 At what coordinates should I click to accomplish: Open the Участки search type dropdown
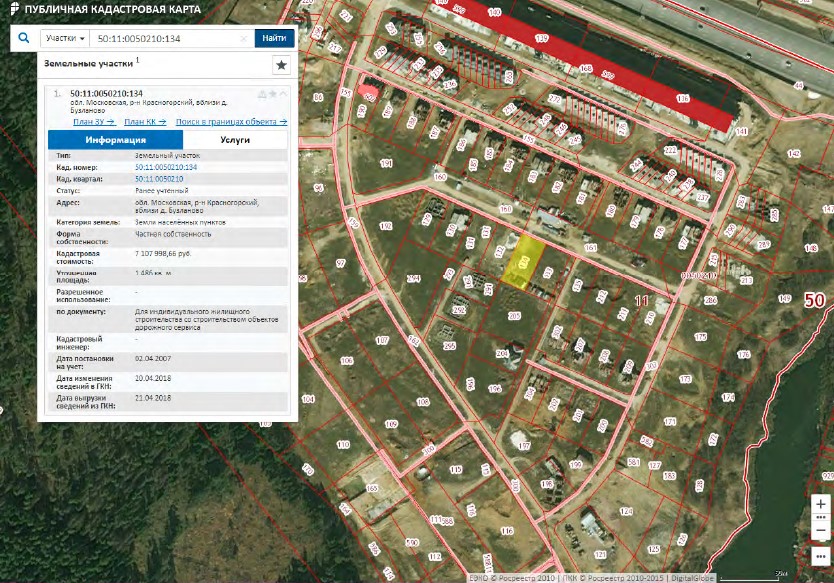(x=66, y=38)
